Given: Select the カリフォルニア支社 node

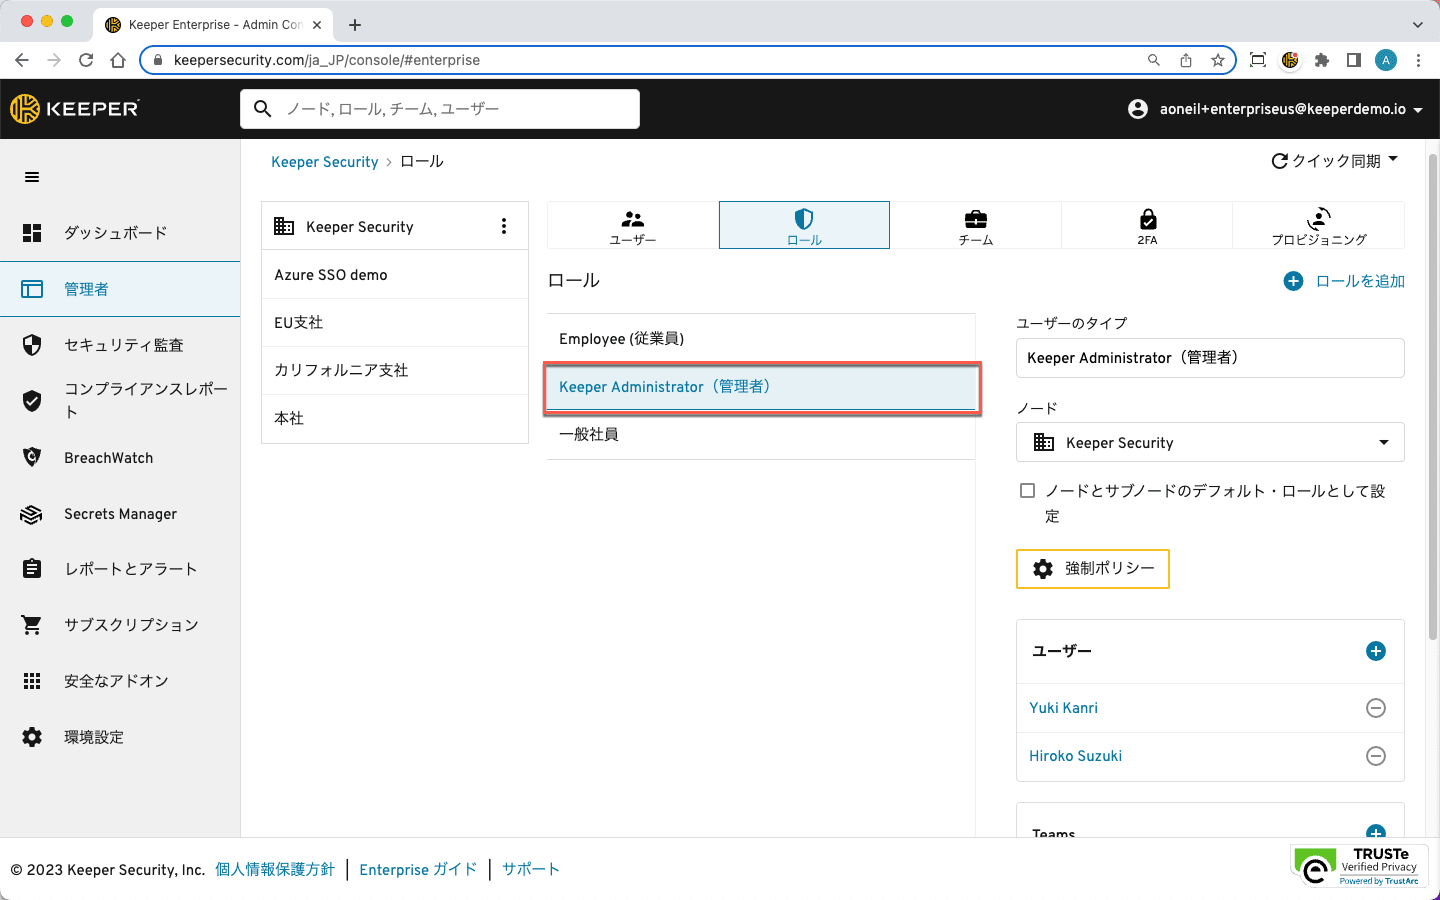Looking at the screenshot, I should 341,370.
